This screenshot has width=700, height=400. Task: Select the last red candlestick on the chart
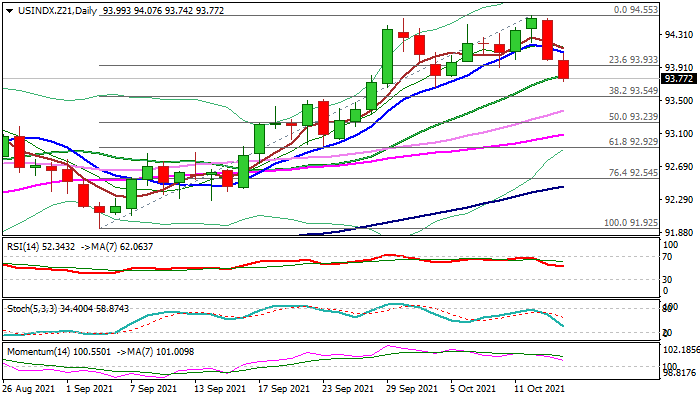click(564, 70)
